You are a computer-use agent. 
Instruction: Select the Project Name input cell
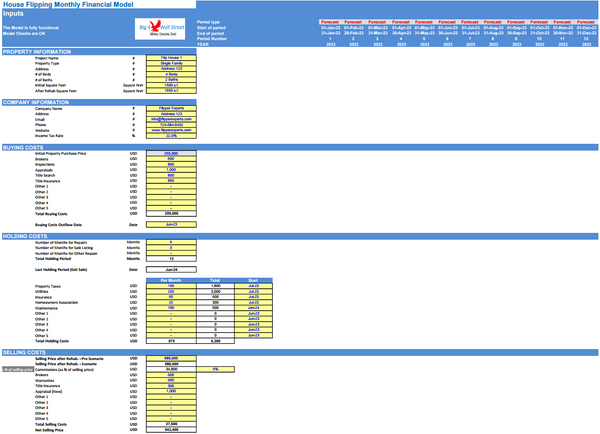tap(171, 58)
